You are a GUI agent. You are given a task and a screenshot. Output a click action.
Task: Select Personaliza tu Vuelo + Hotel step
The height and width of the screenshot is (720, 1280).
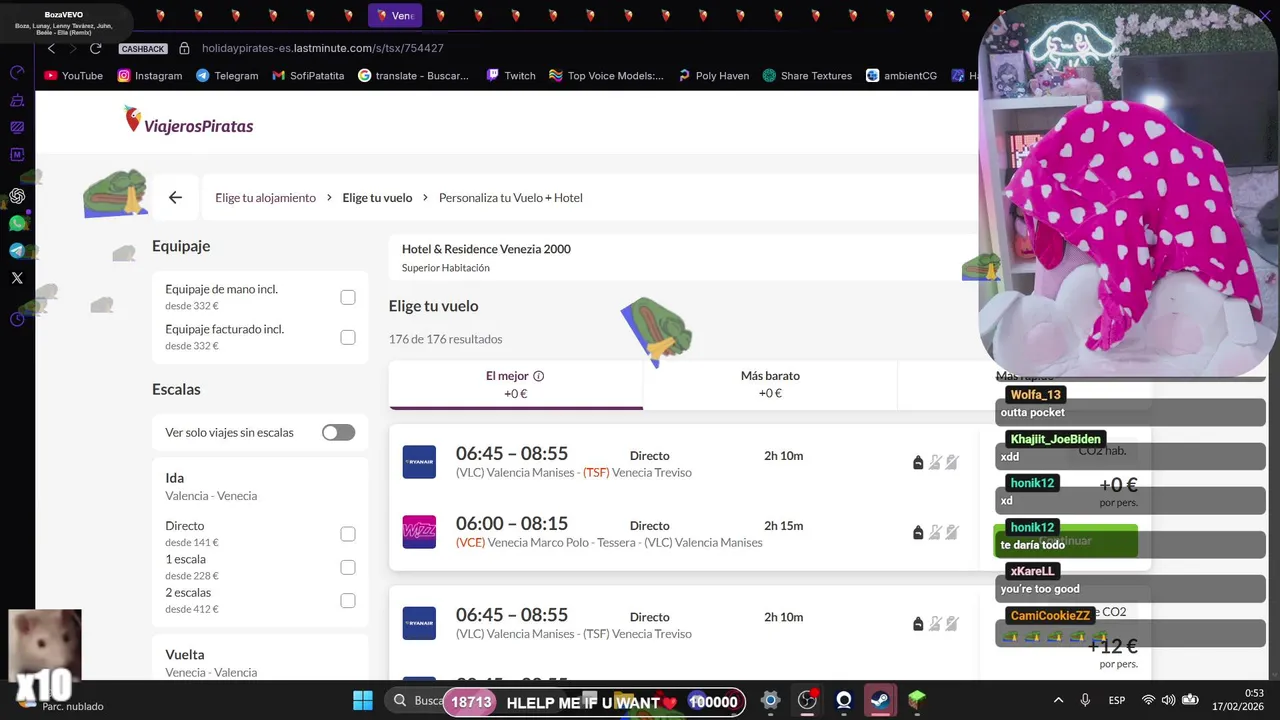pyautogui.click(x=511, y=198)
